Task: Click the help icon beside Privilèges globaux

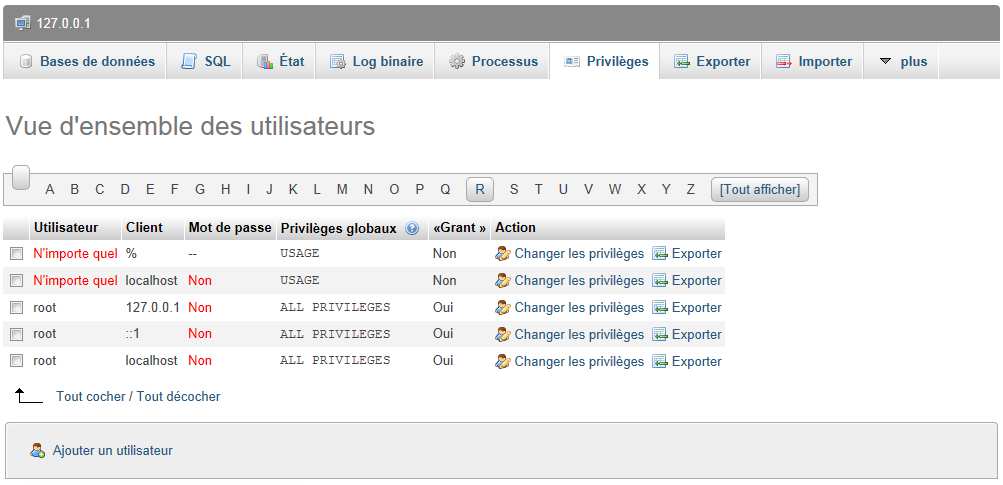Action: point(412,229)
